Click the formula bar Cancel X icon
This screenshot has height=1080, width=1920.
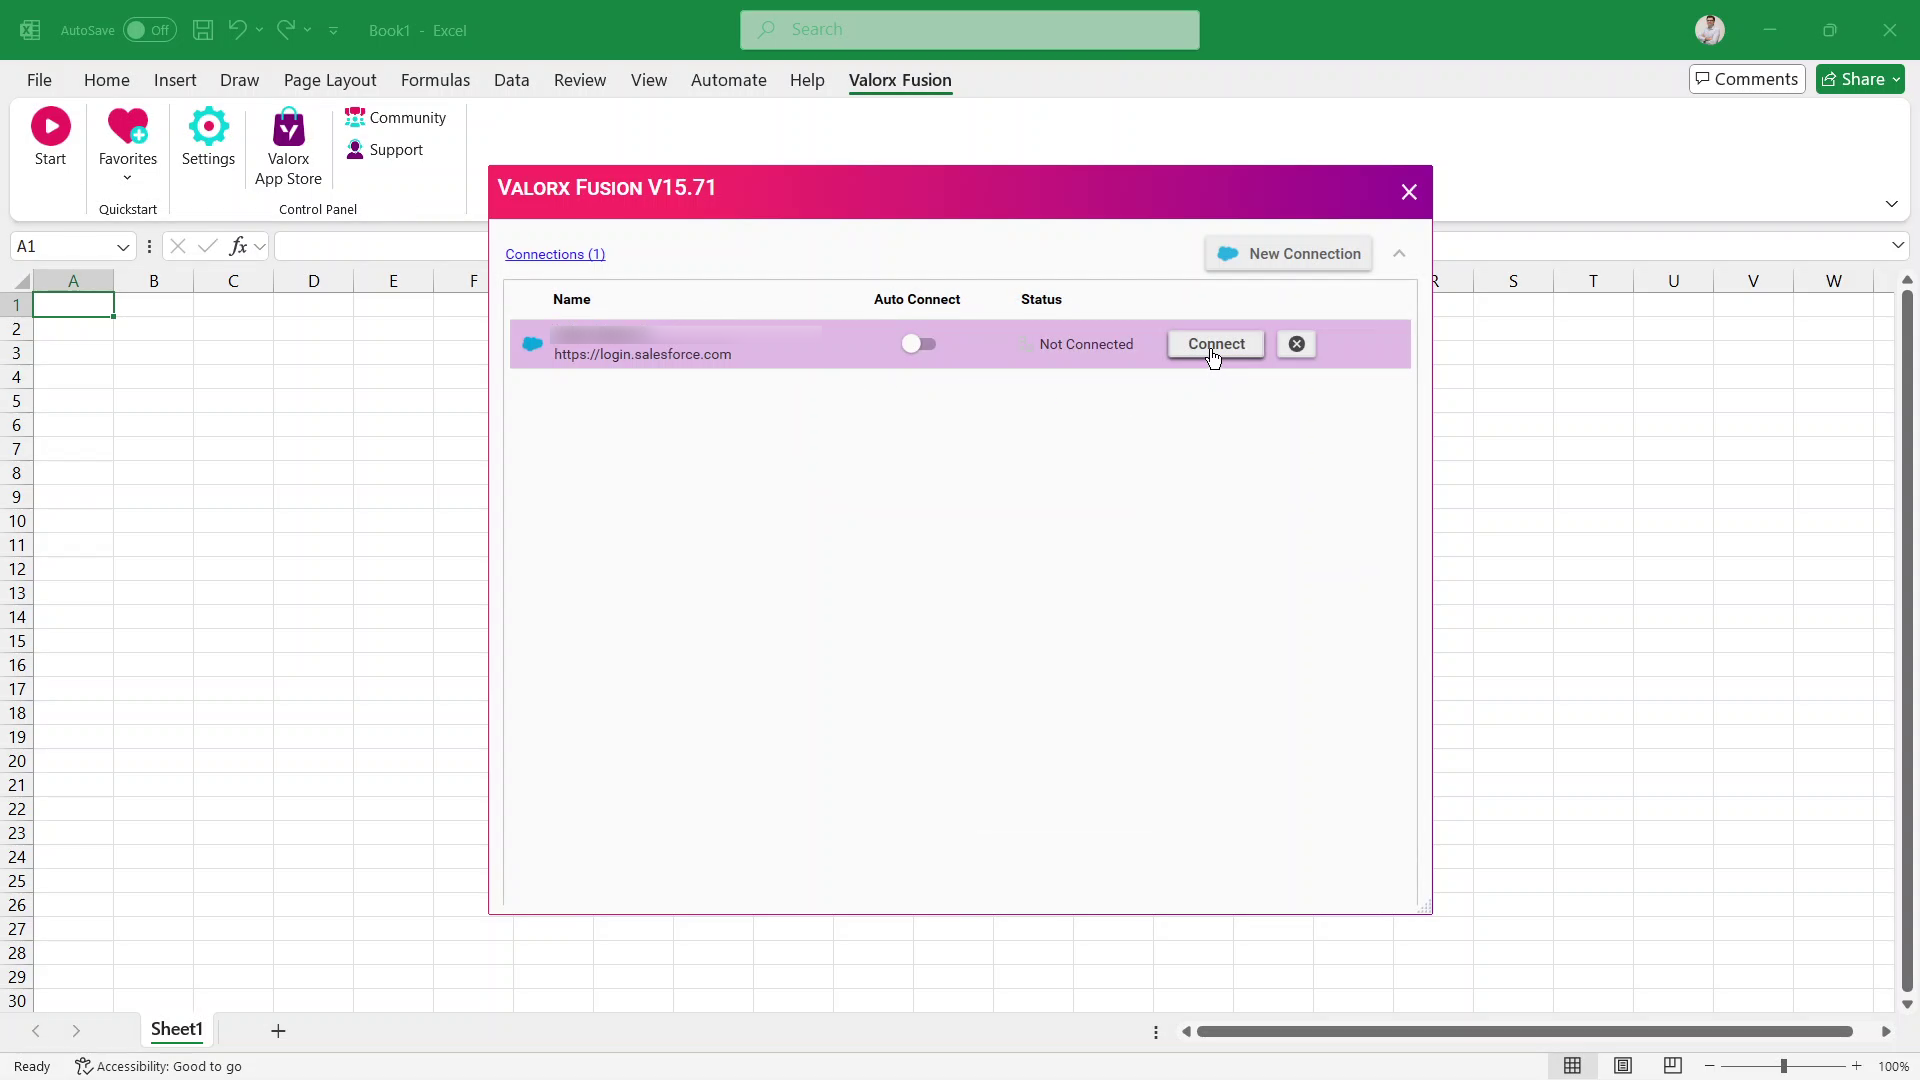point(178,246)
